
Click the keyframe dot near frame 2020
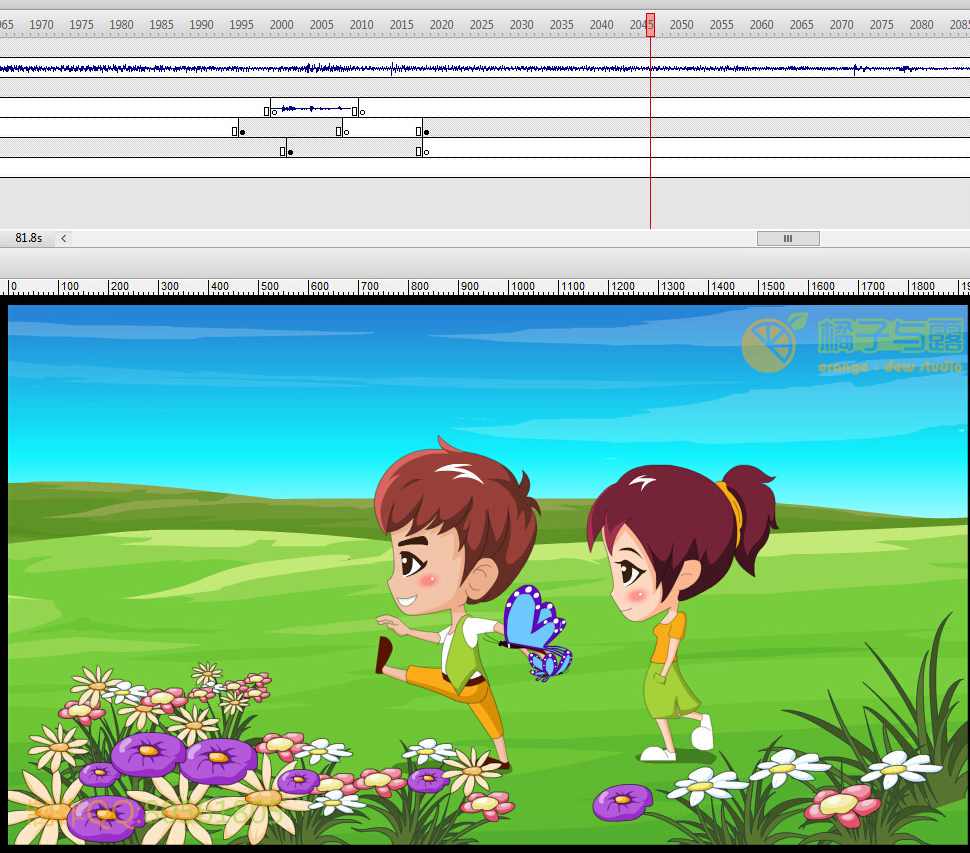click(x=426, y=131)
